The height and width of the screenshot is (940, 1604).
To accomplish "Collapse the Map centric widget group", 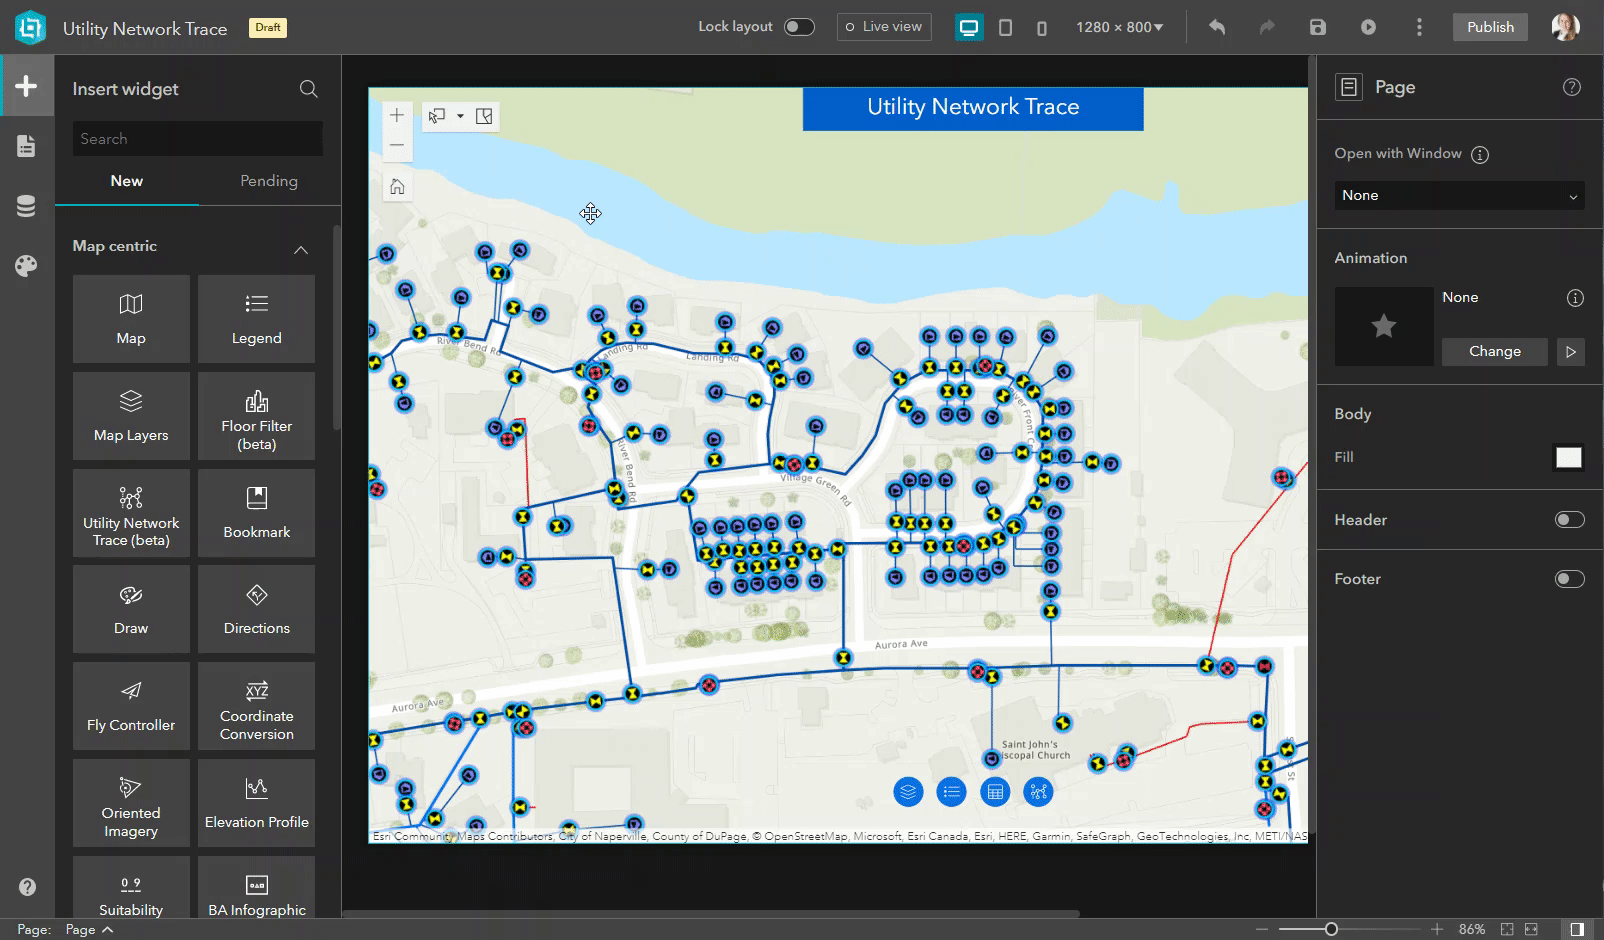I will coord(301,250).
